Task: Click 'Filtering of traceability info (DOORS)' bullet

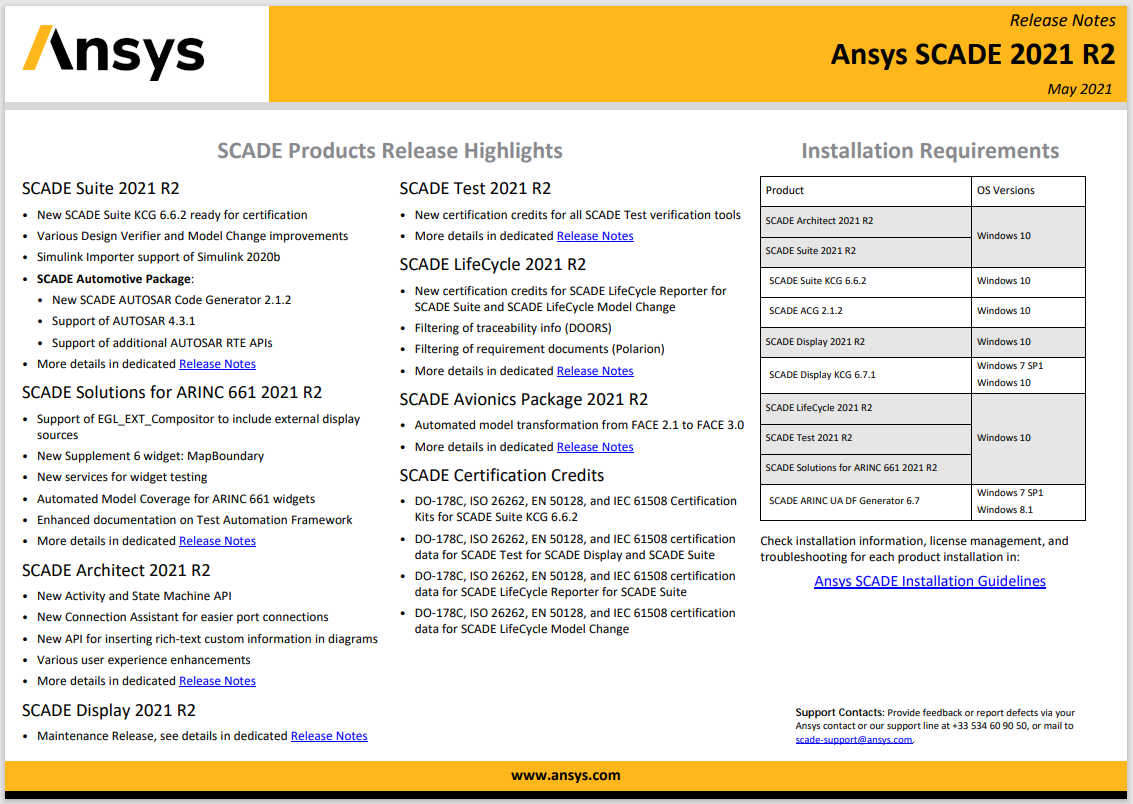Action: (513, 328)
